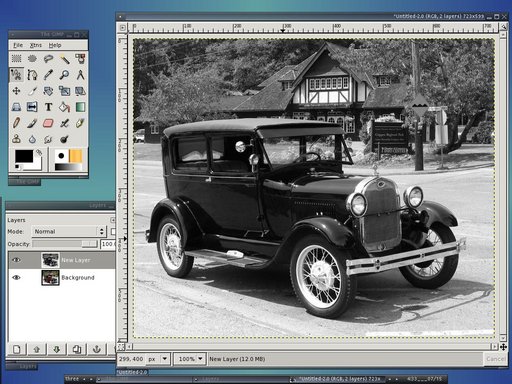Select the Intelligent Scissors tool
This screenshot has width=512, height=384.
pyautogui.click(x=16, y=75)
